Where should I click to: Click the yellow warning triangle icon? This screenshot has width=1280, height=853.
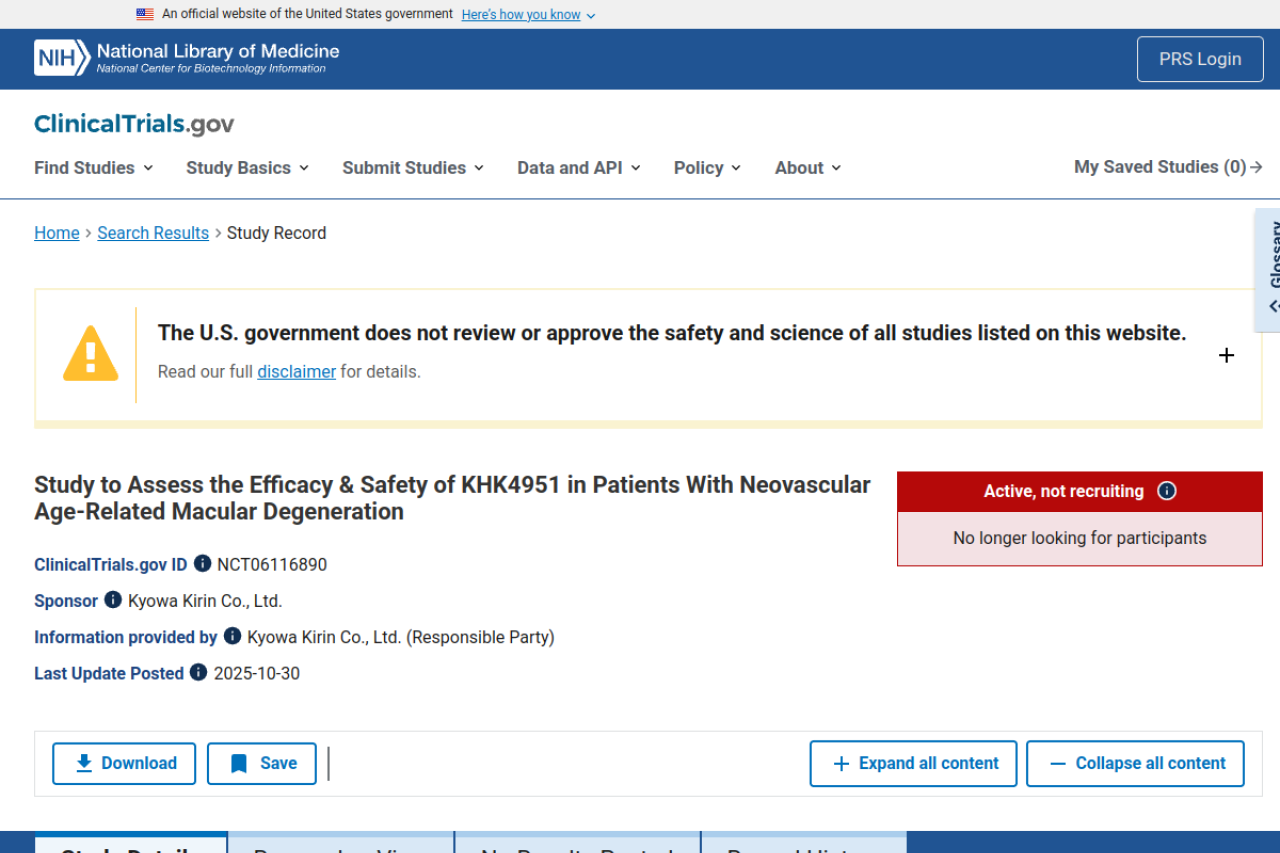[x=90, y=353]
